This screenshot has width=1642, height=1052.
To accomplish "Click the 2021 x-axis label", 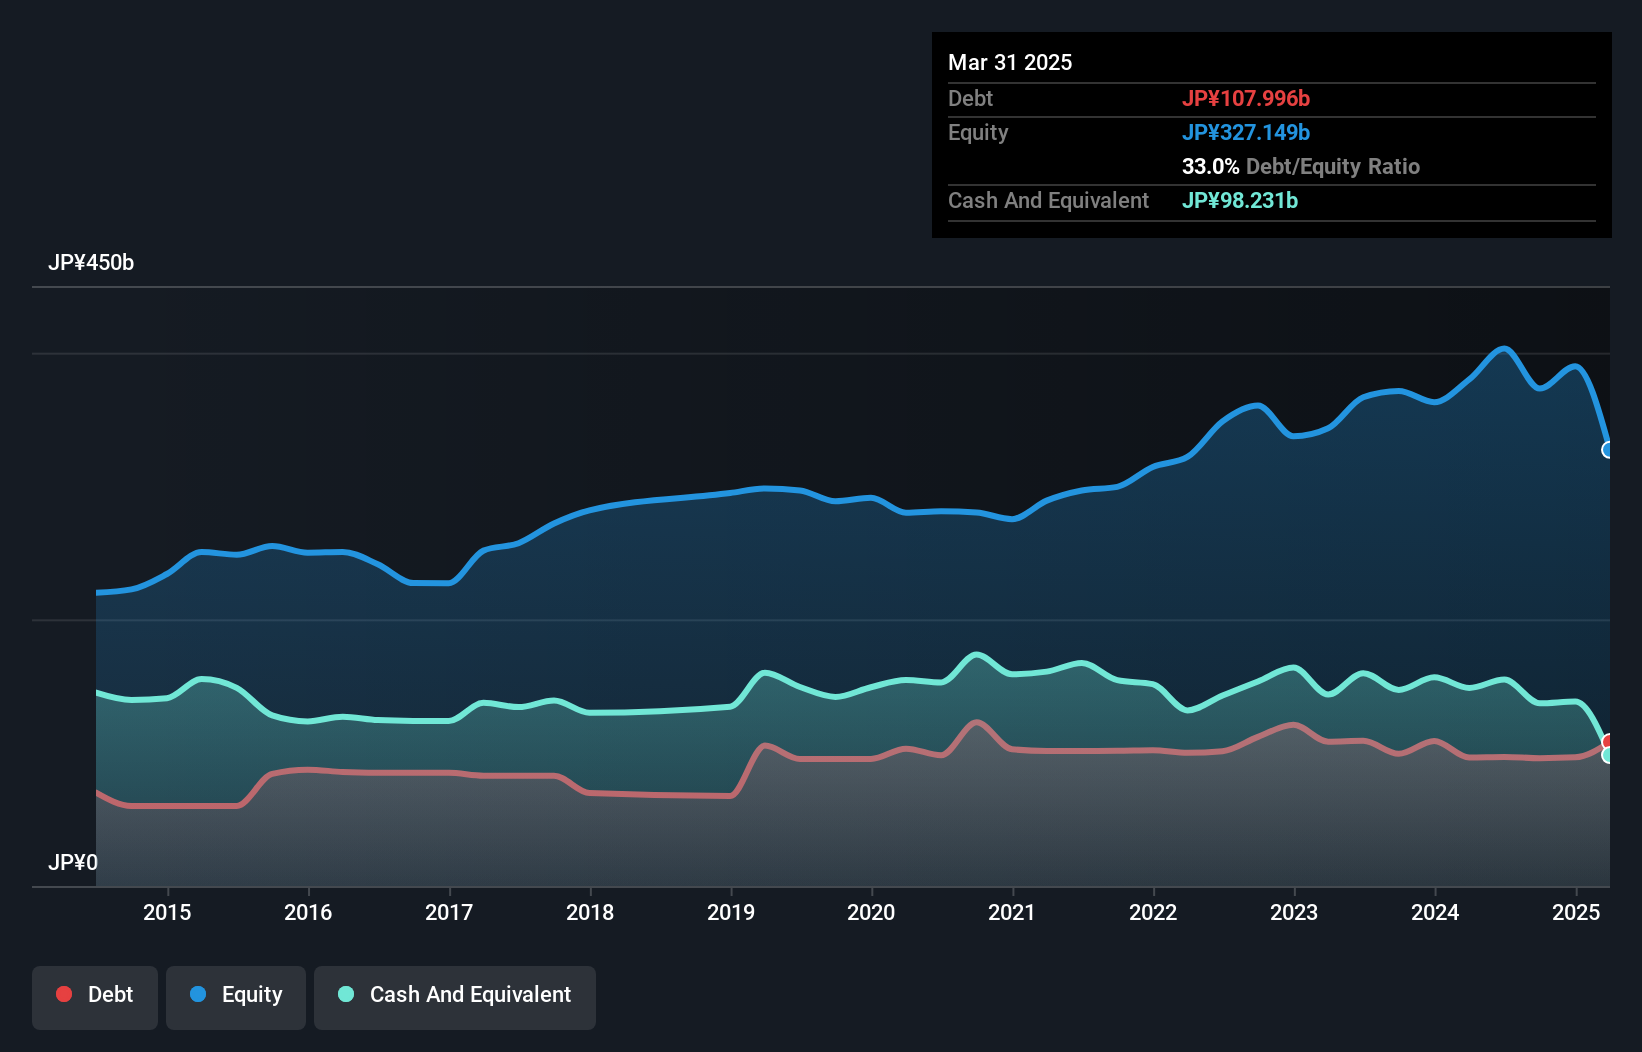I will tap(1012, 912).
